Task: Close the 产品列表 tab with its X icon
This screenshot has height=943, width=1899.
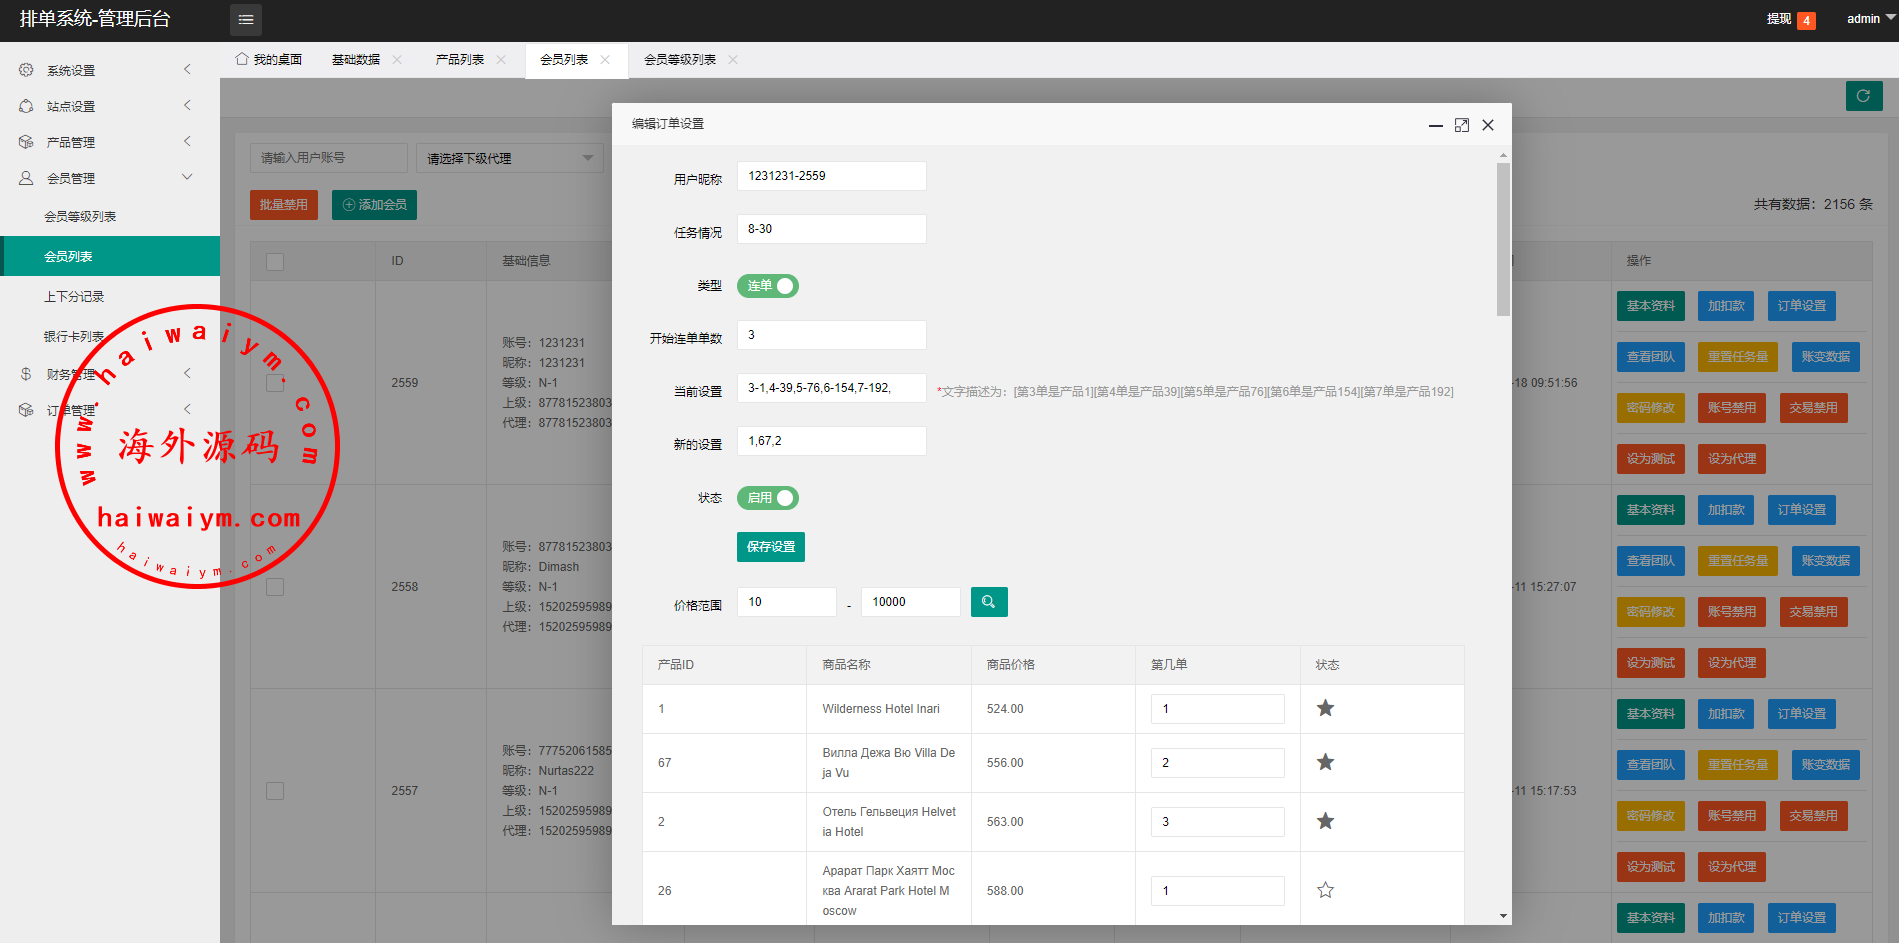Action: pyautogui.click(x=501, y=60)
